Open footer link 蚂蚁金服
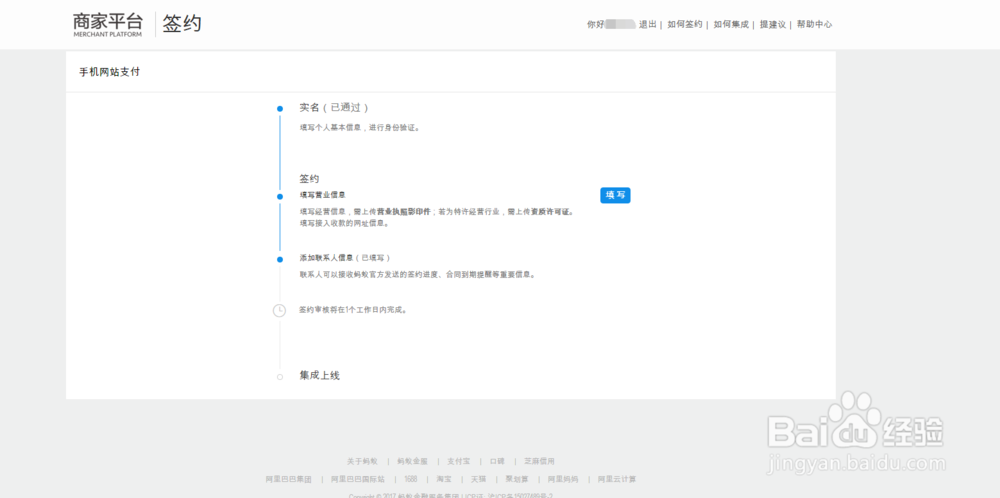 [x=412, y=461]
